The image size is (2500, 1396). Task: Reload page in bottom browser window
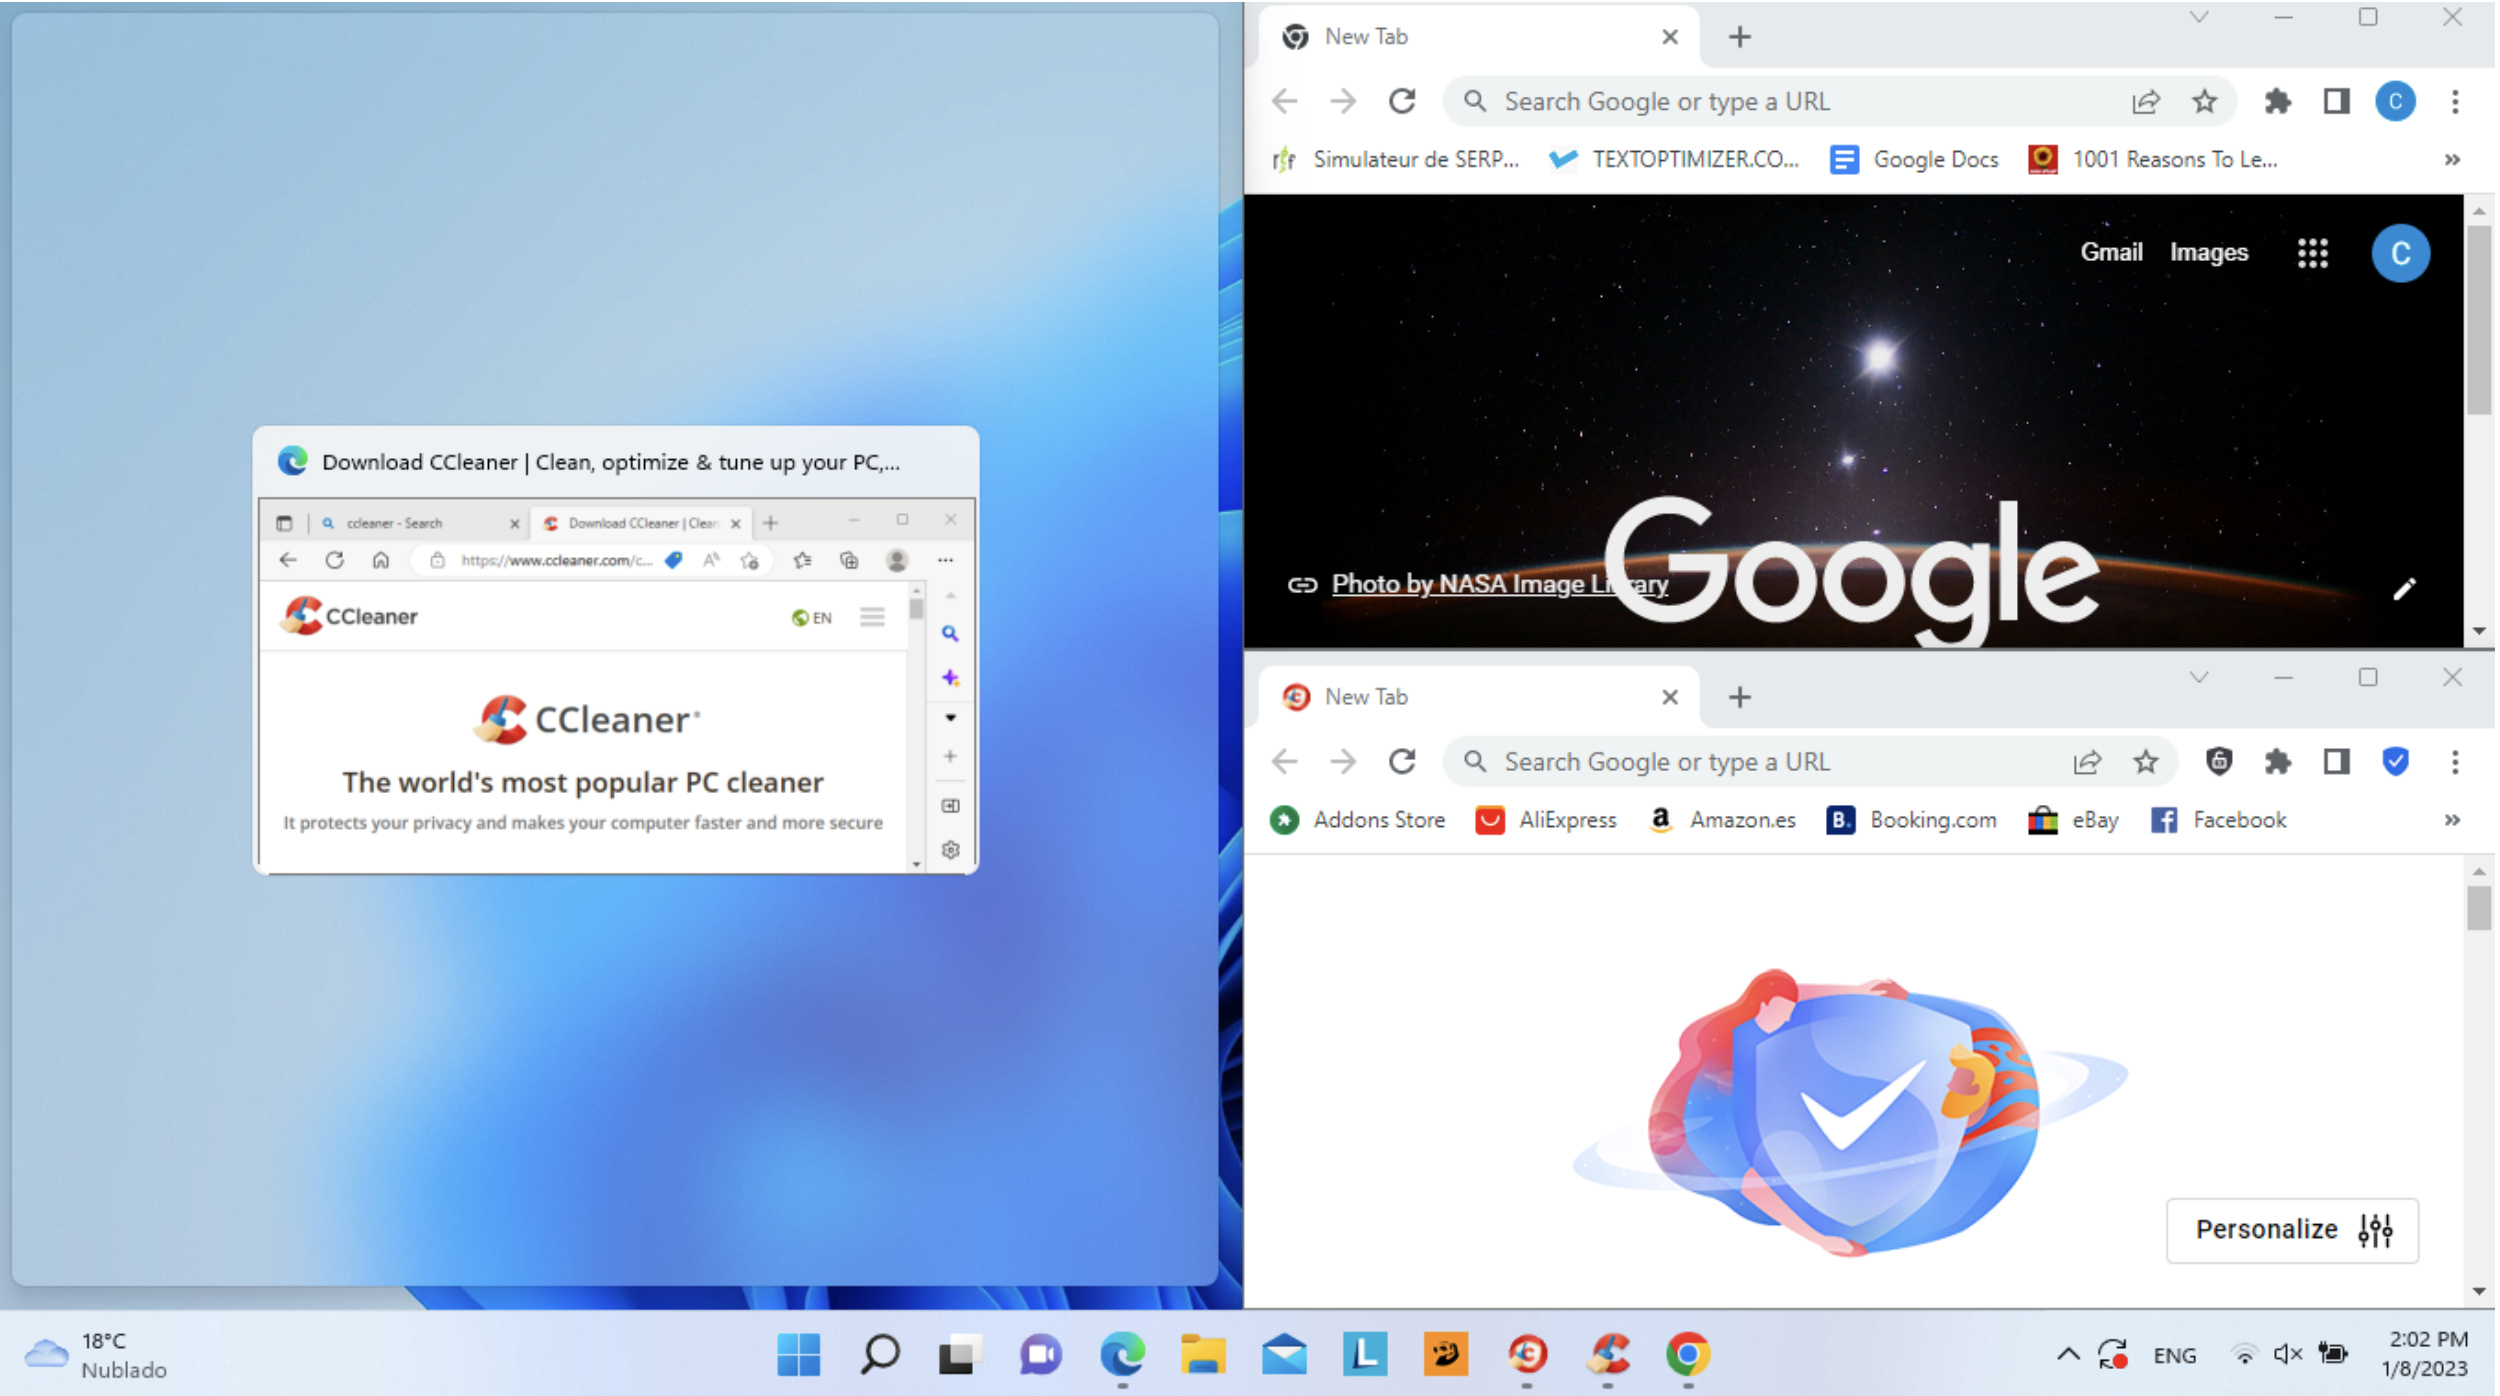tap(1403, 762)
